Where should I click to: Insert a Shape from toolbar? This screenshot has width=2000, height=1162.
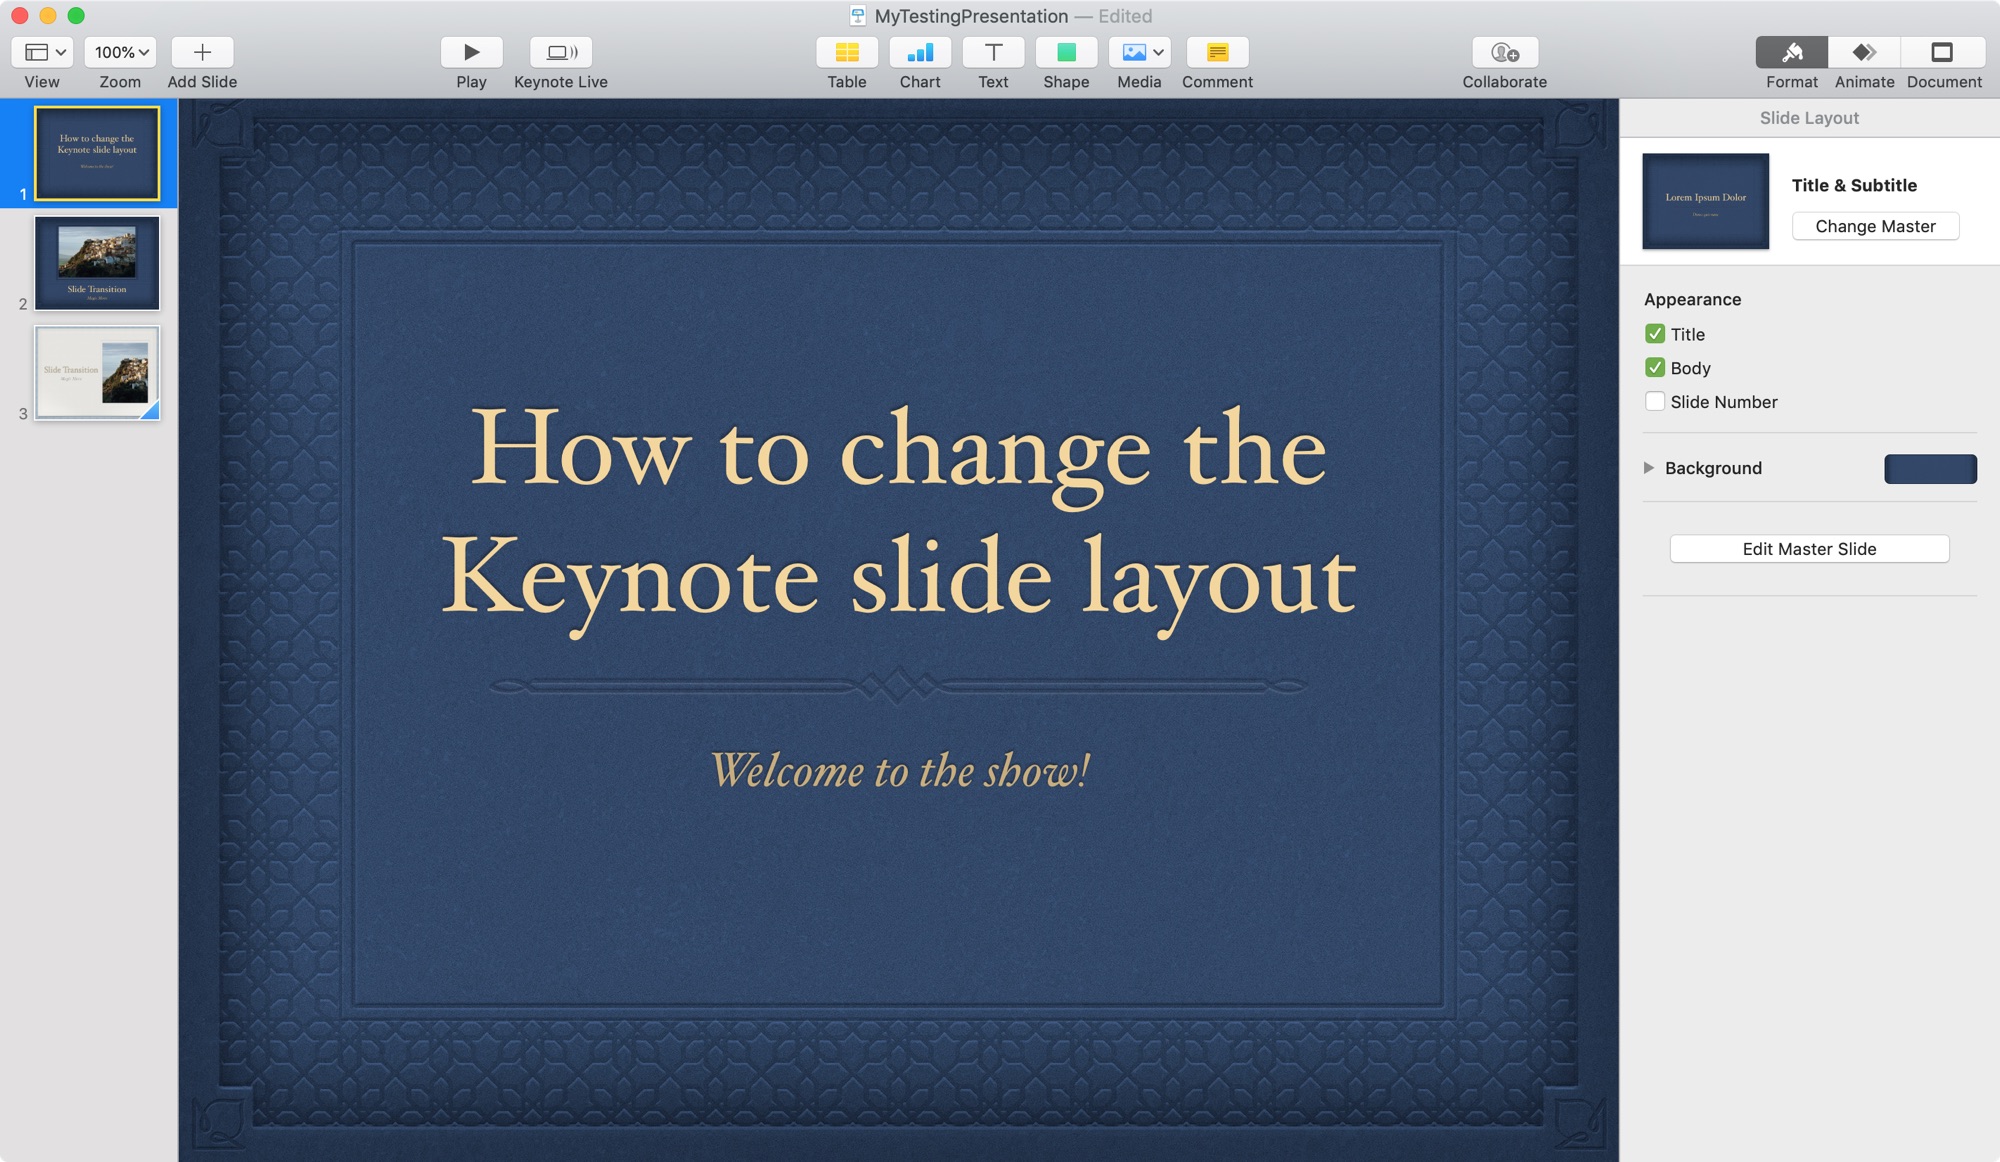pos(1066,52)
